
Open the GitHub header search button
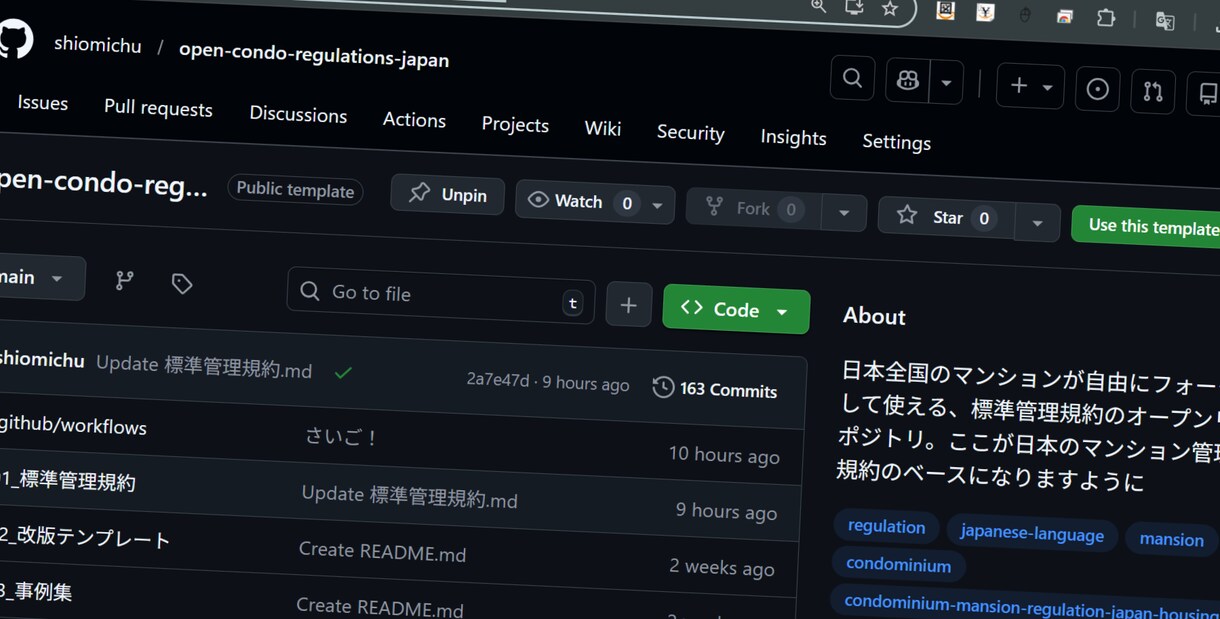click(x=853, y=78)
